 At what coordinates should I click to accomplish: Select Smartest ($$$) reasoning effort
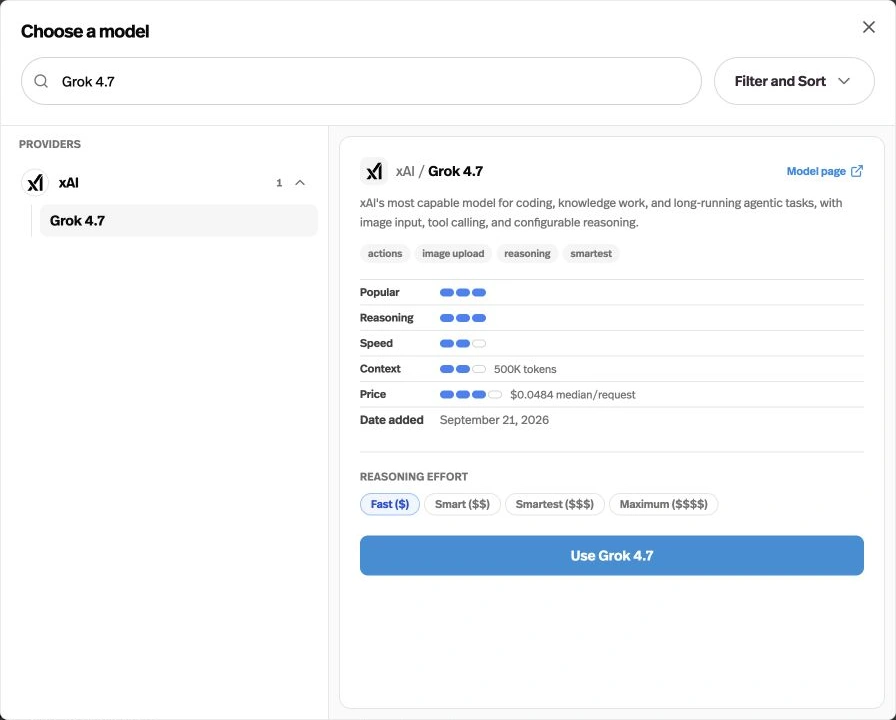[554, 504]
